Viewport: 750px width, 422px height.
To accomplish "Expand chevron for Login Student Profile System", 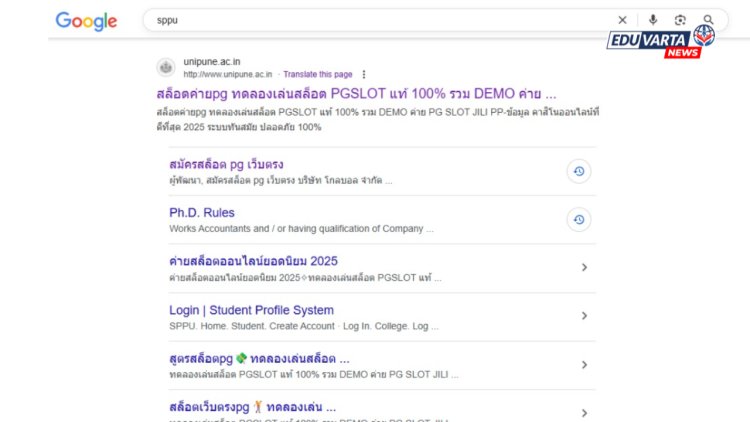I will pos(584,316).
